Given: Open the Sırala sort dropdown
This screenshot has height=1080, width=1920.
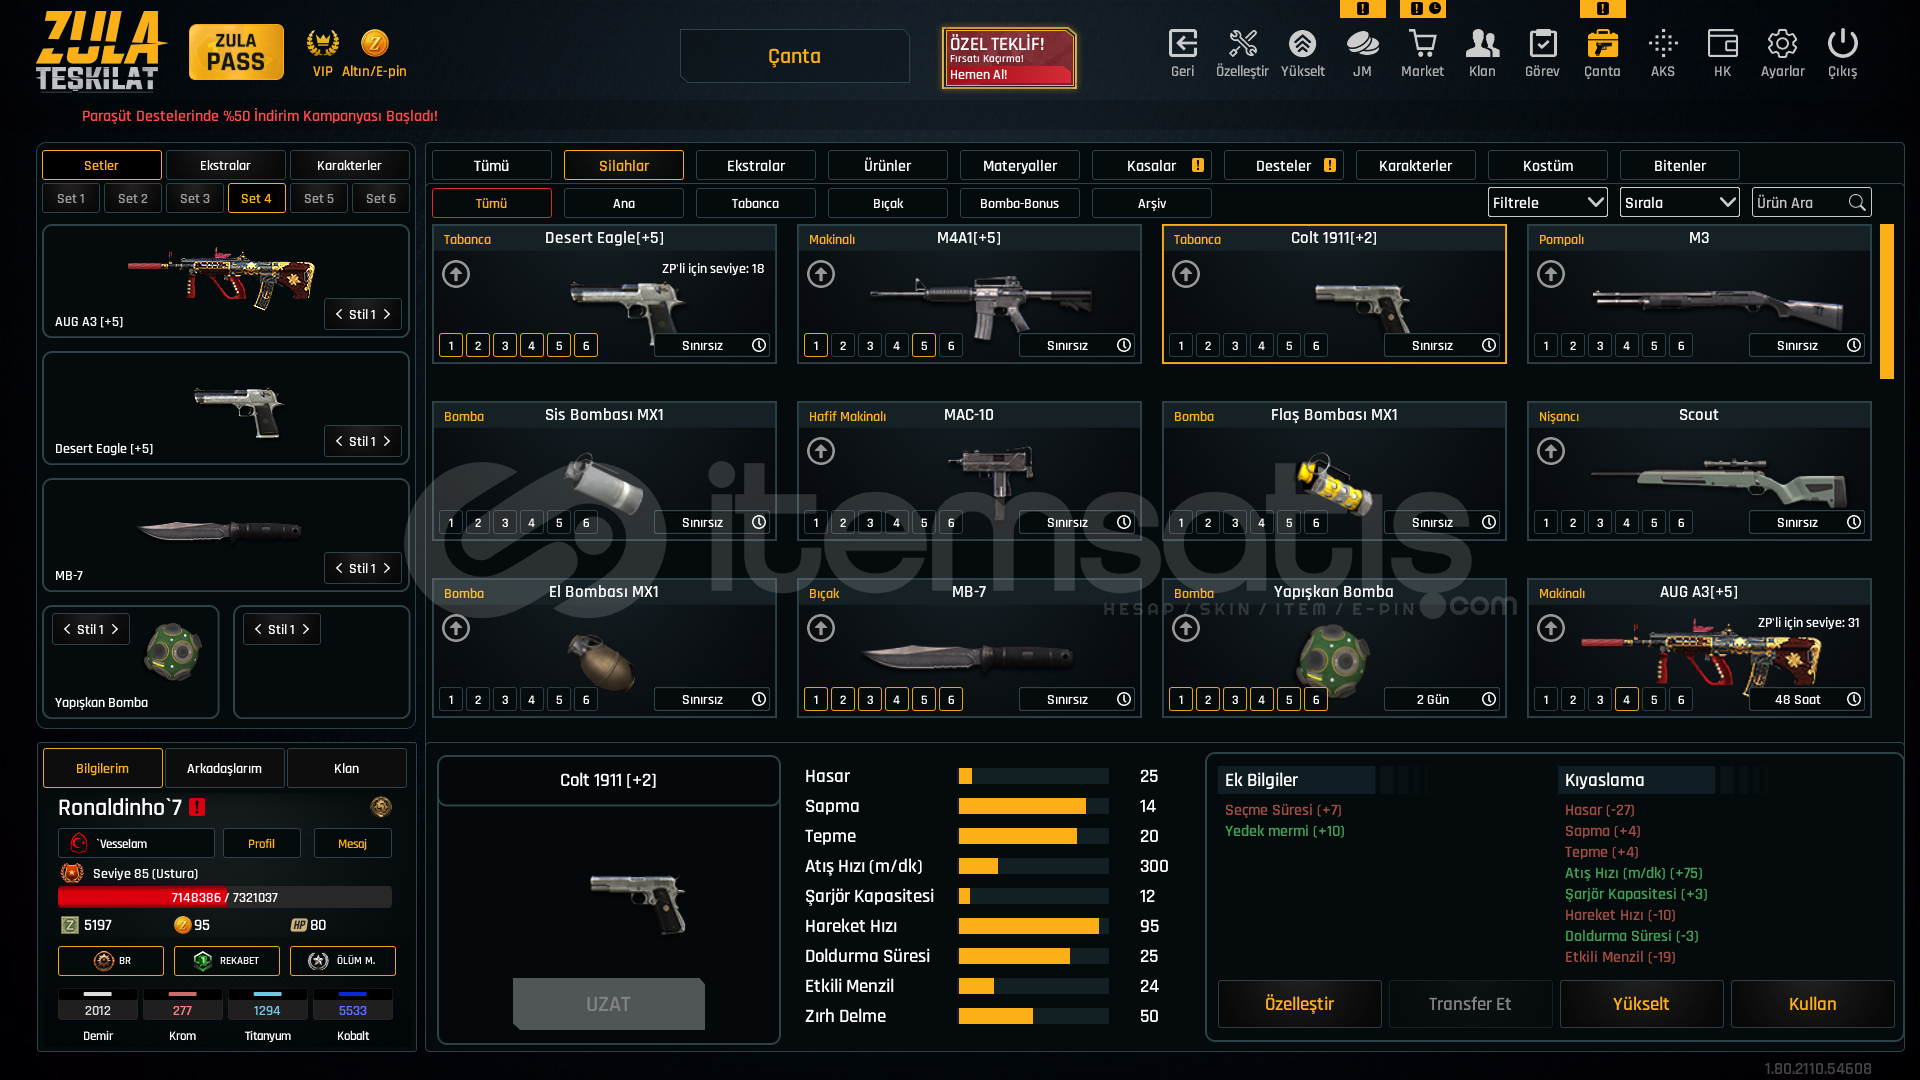Looking at the screenshot, I should pyautogui.click(x=1679, y=203).
